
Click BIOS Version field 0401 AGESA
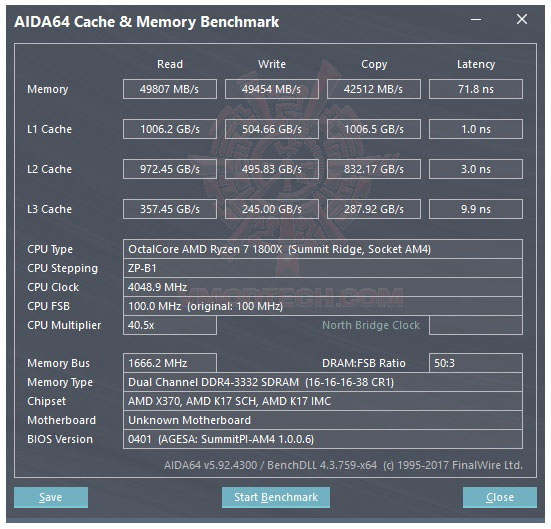pyautogui.click(x=323, y=439)
